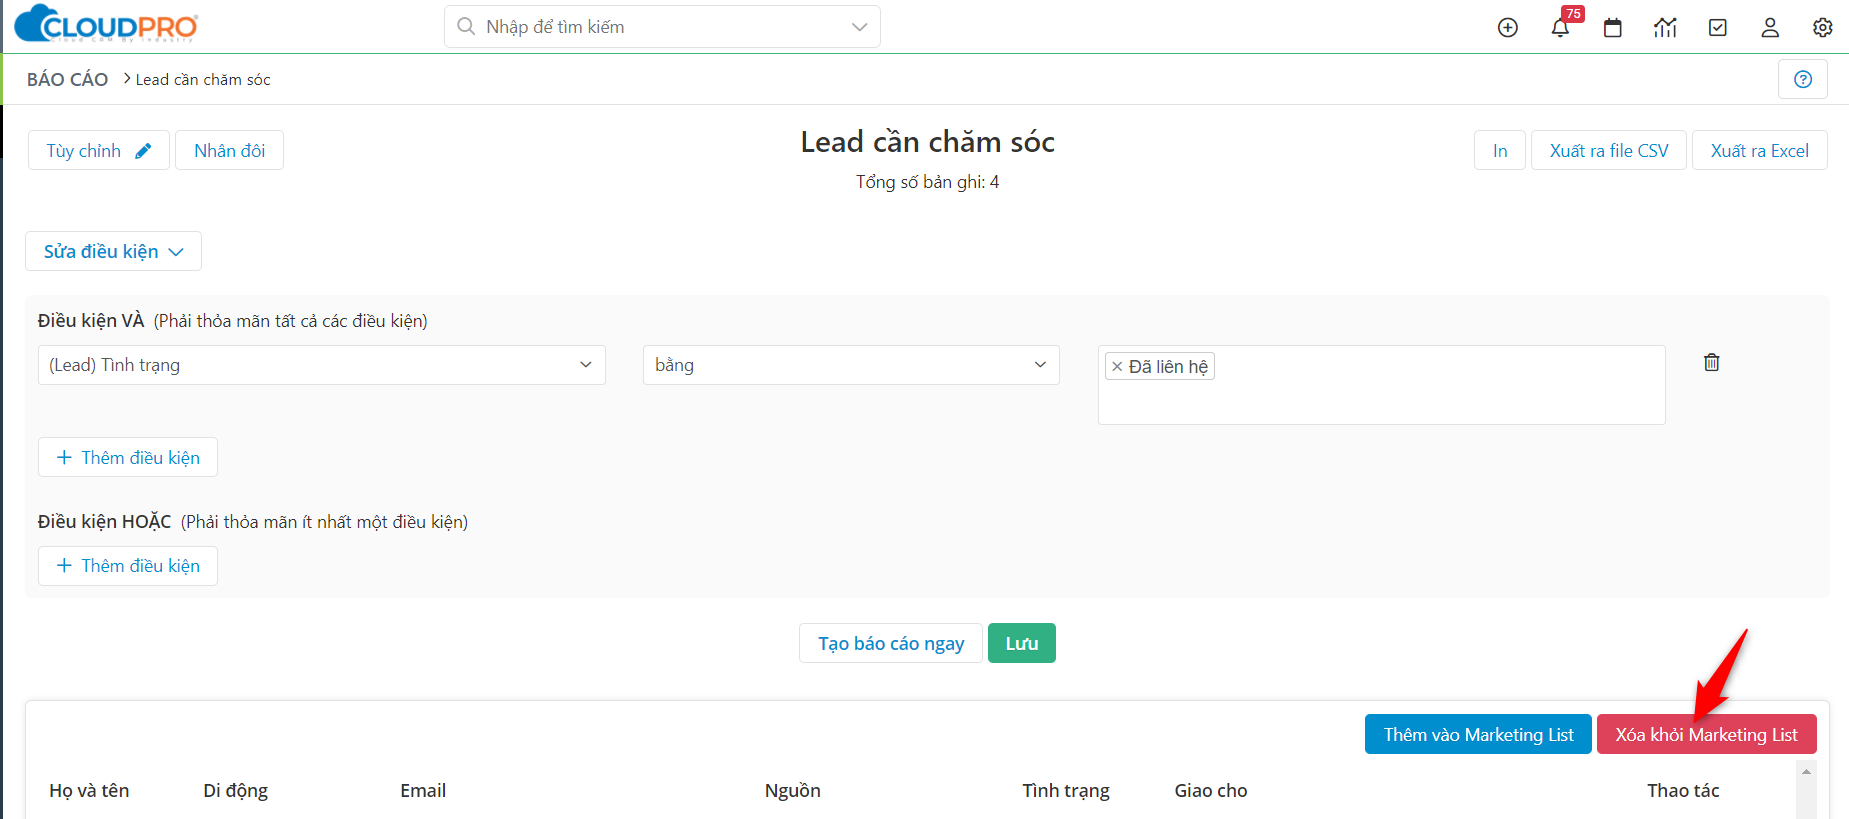Open reports with the chart icon
Viewport: 1849px width, 819px height.
[1665, 27]
